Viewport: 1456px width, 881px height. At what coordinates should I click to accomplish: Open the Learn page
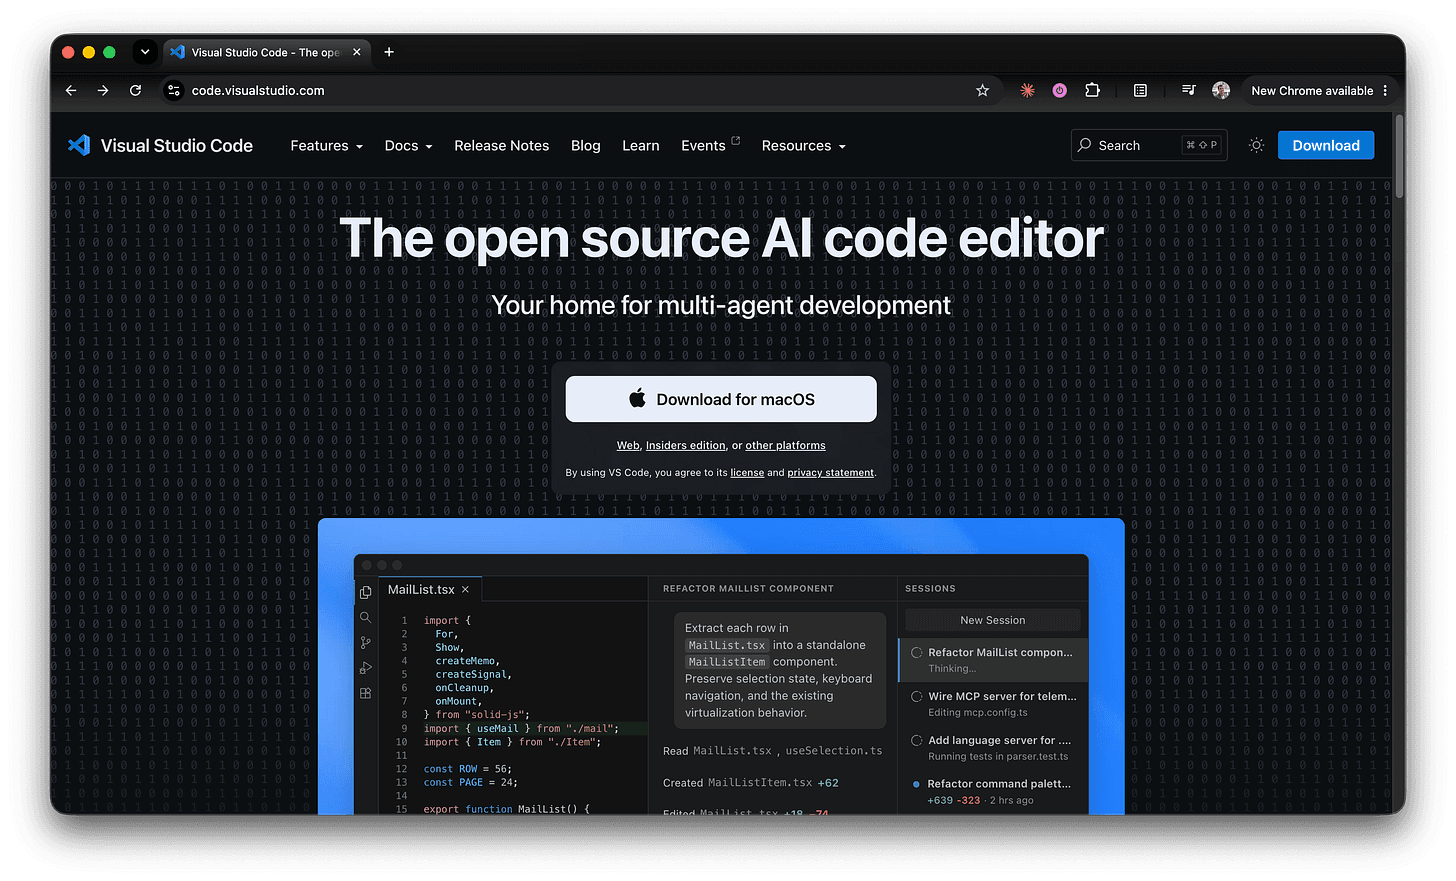641,146
